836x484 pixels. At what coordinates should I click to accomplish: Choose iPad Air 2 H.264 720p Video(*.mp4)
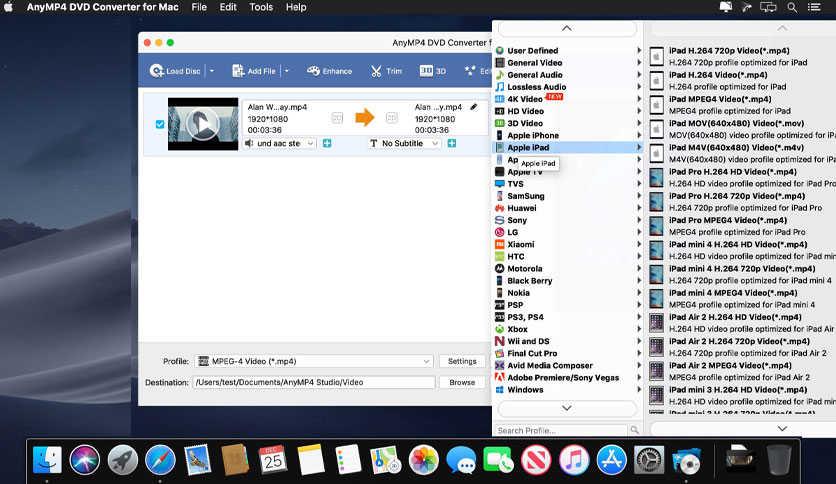(x=742, y=347)
